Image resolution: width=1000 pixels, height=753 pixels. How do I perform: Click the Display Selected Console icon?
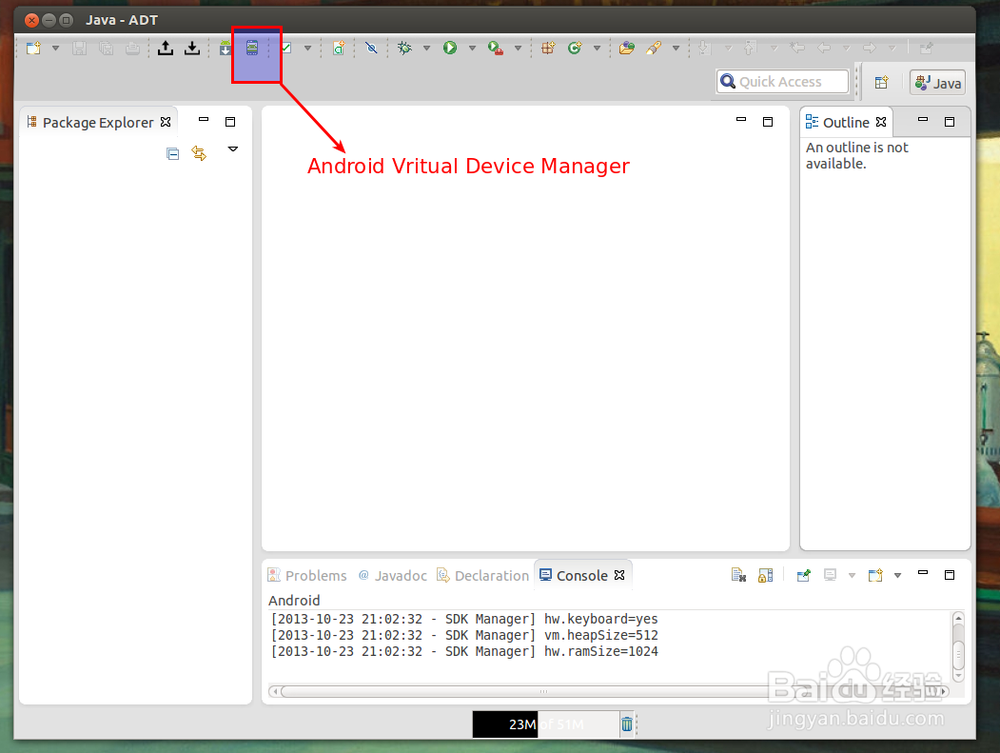830,575
